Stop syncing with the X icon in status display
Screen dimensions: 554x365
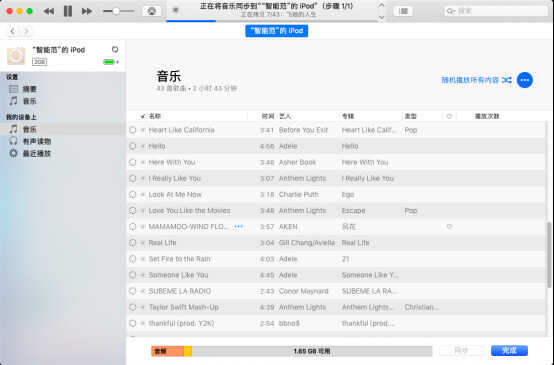pyautogui.click(x=175, y=10)
